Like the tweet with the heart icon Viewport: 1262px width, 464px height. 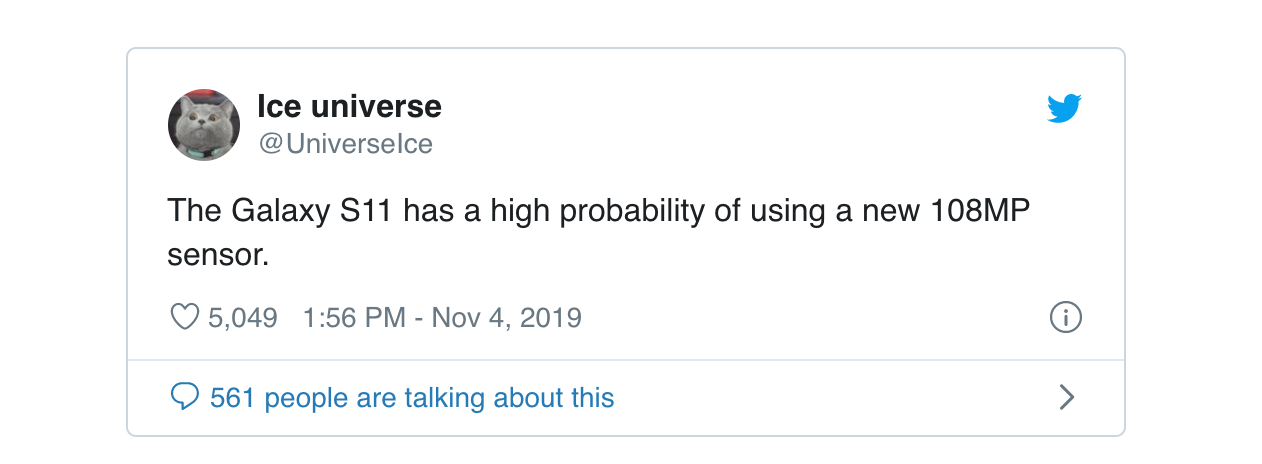click(186, 318)
